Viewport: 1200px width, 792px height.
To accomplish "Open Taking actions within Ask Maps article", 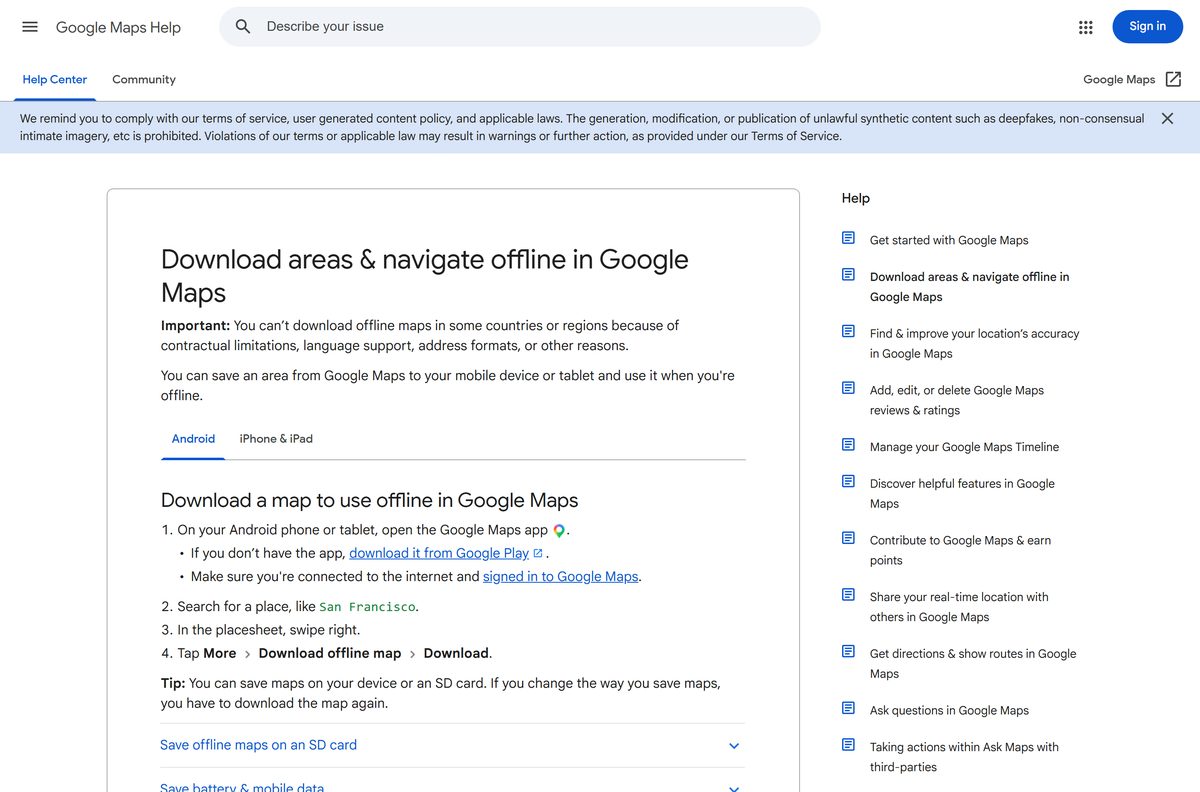I will 964,757.
